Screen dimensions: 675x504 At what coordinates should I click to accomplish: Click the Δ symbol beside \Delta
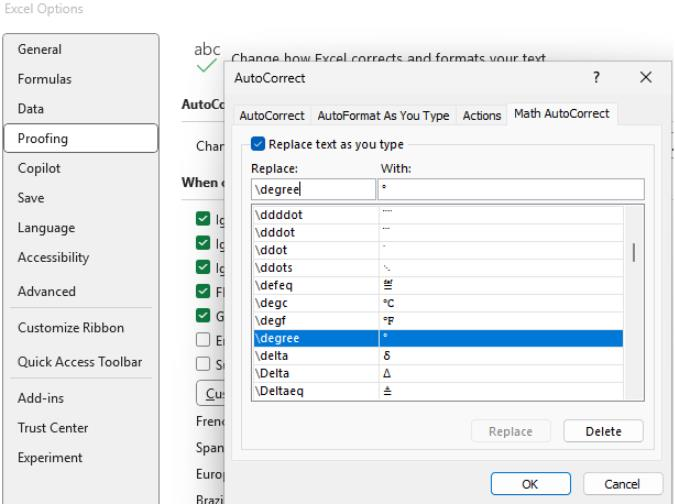pos(387,374)
